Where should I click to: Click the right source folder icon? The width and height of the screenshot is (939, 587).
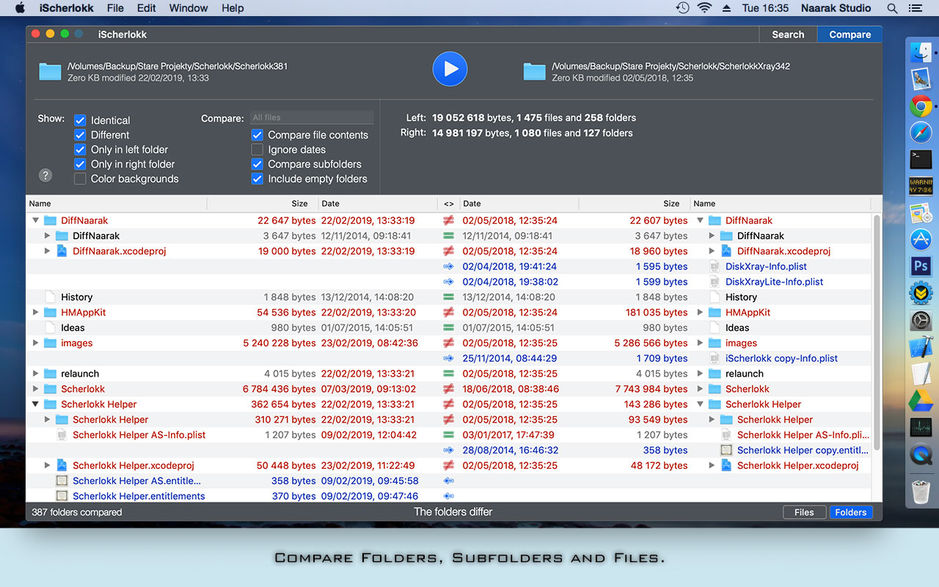coord(534,71)
